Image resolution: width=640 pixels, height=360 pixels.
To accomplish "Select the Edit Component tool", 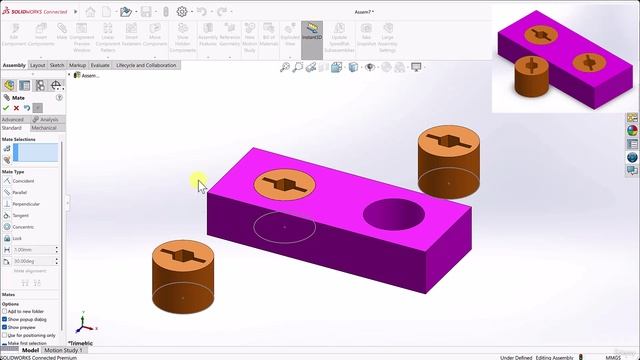I will (x=14, y=34).
